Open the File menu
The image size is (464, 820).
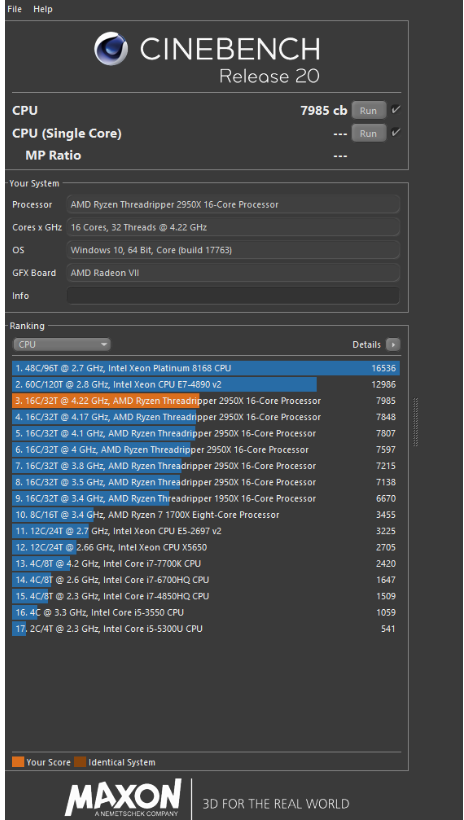click(x=15, y=9)
